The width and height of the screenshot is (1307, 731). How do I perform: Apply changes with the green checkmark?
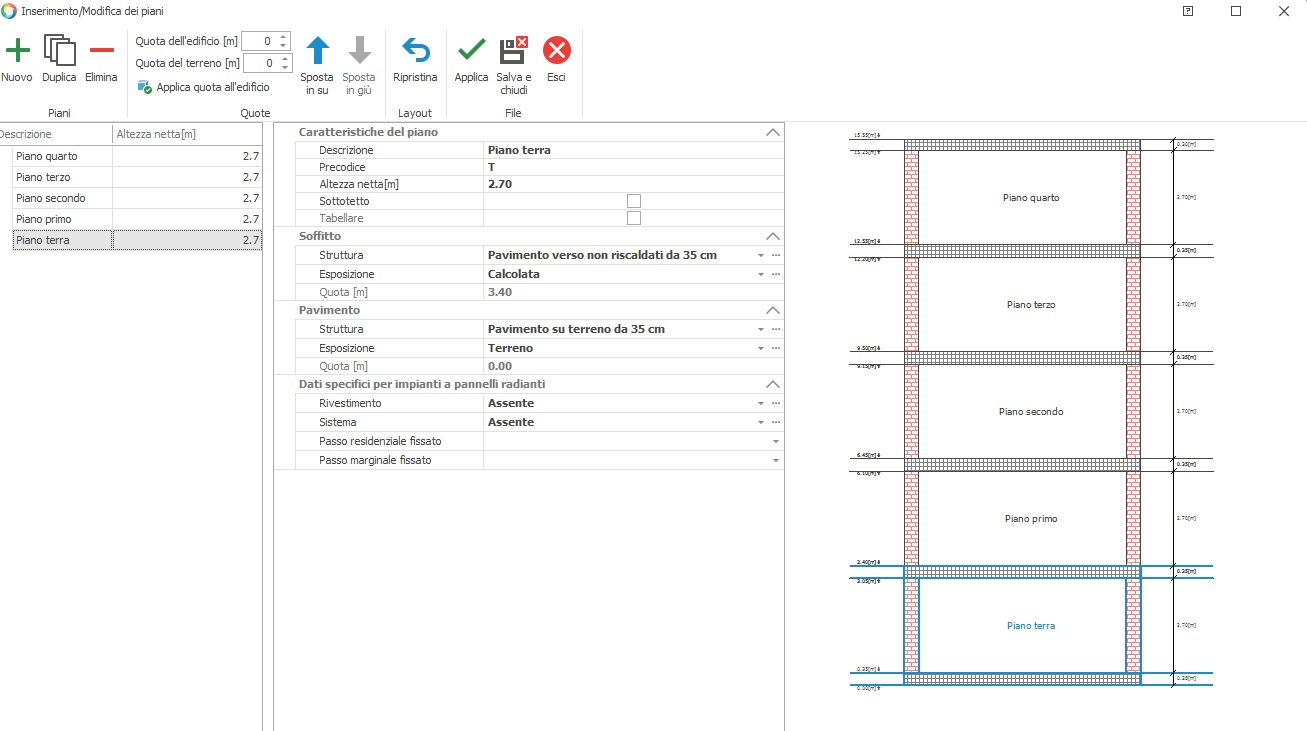(x=471, y=50)
